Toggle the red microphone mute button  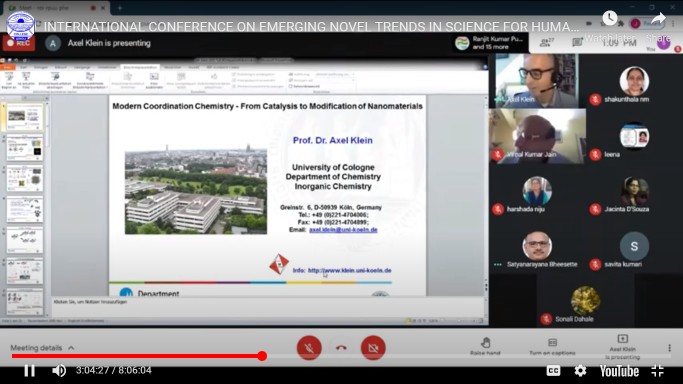click(309, 348)
